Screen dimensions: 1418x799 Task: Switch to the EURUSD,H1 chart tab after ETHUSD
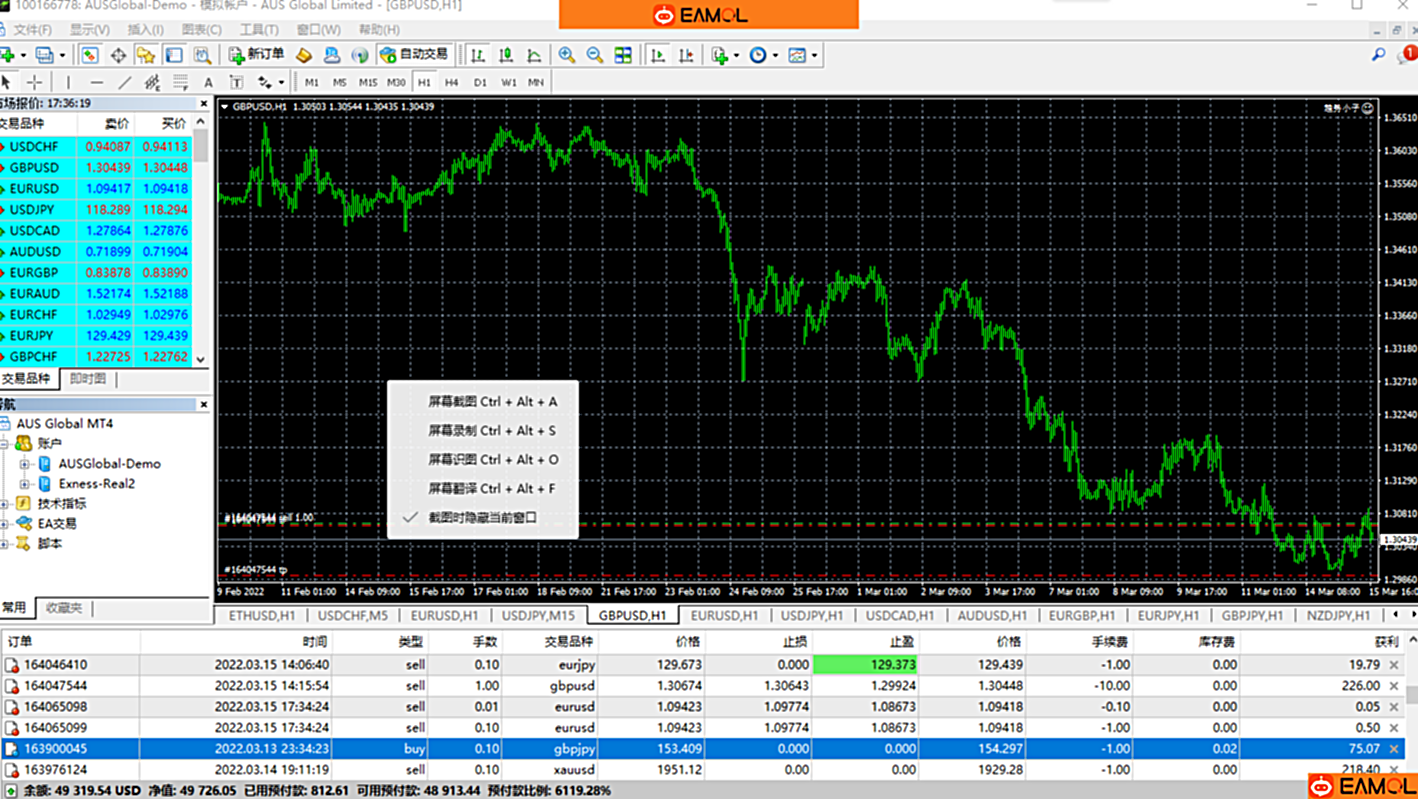pos(444,615)
